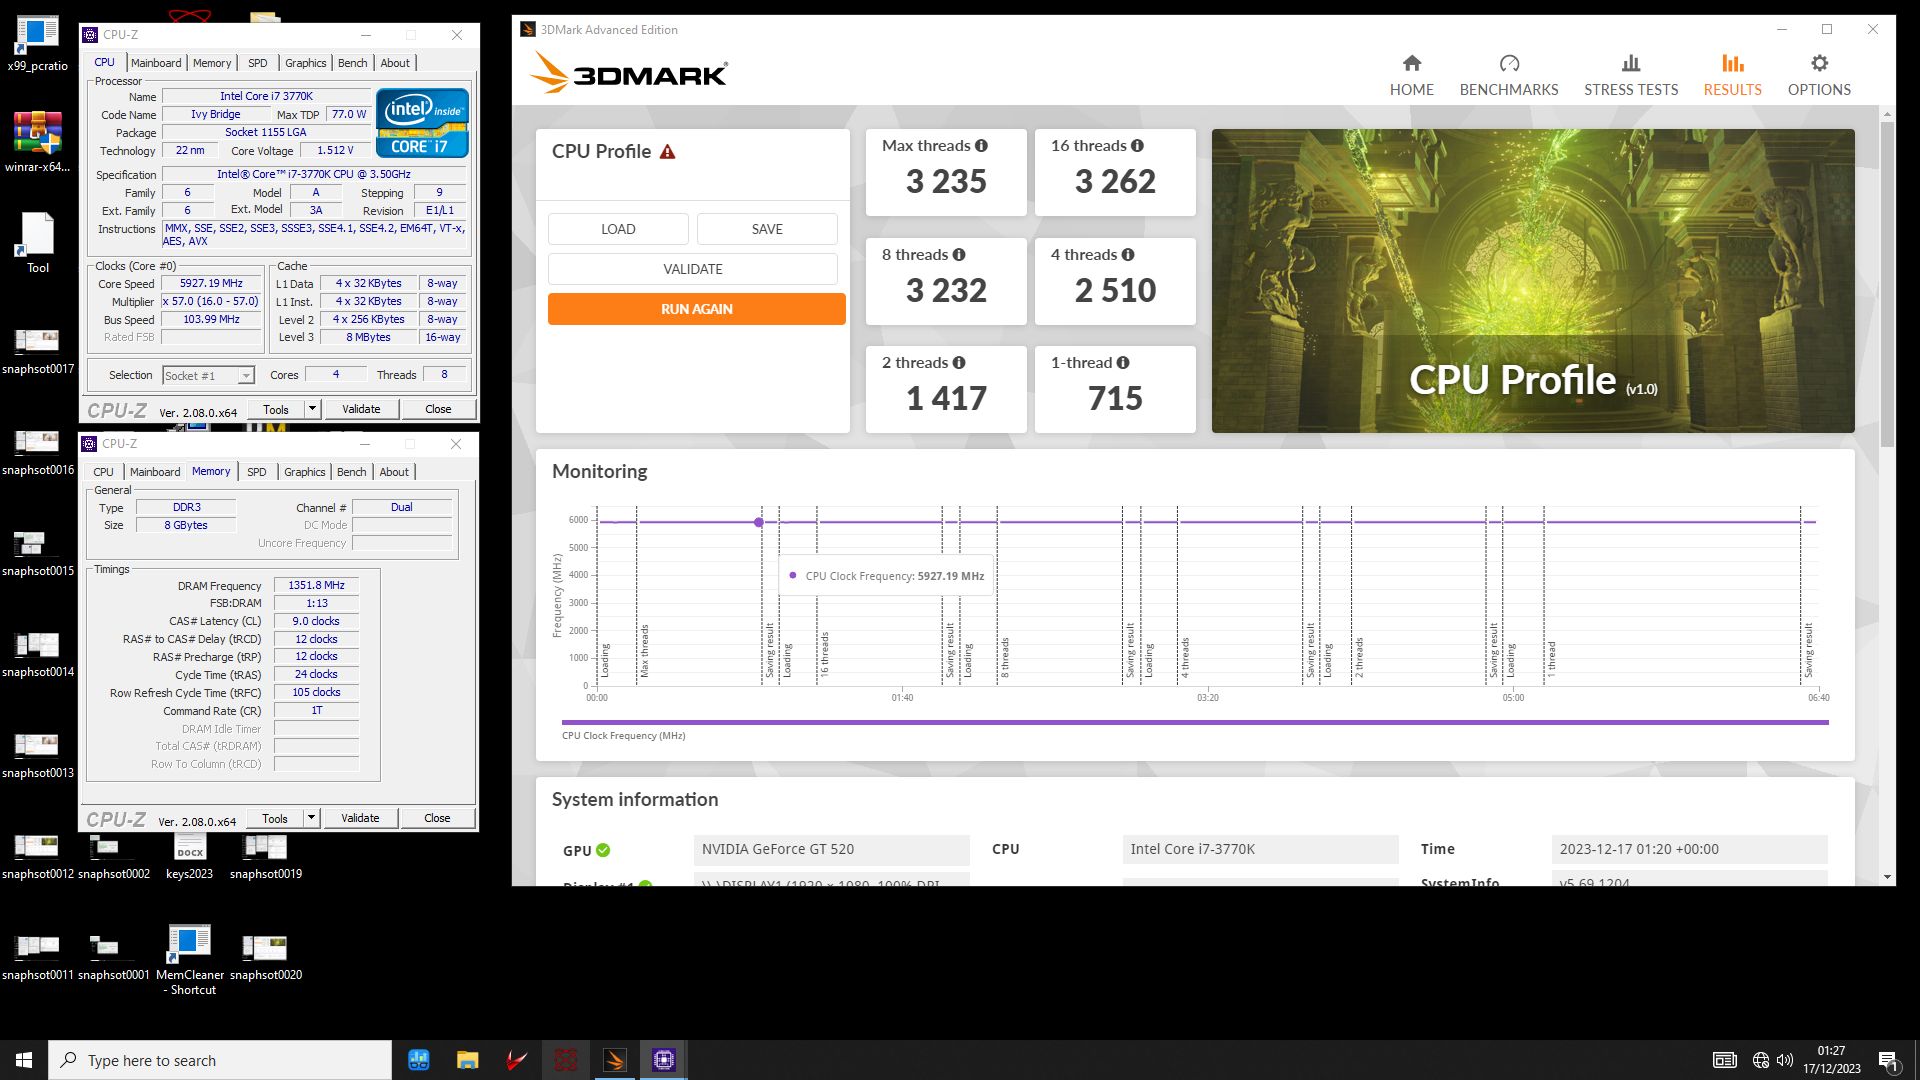Open 3DMark Options gear
The width and height of the screenshot is (1920, 1080).
1819,75
